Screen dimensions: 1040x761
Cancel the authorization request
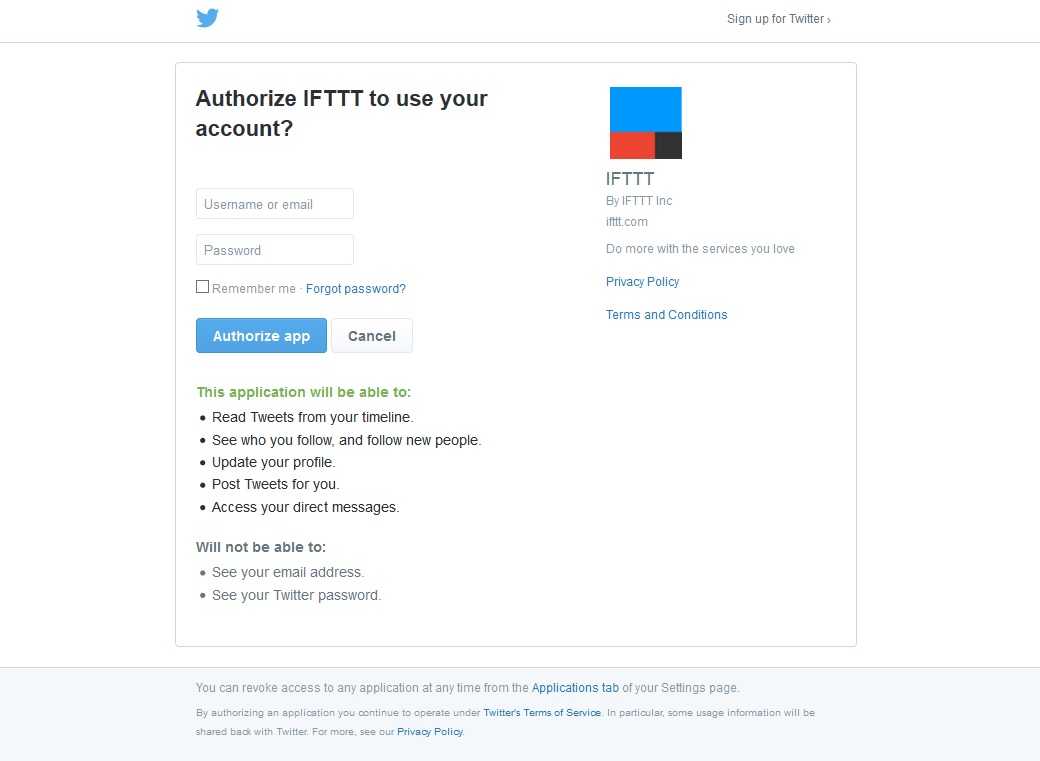click(372, 336)
